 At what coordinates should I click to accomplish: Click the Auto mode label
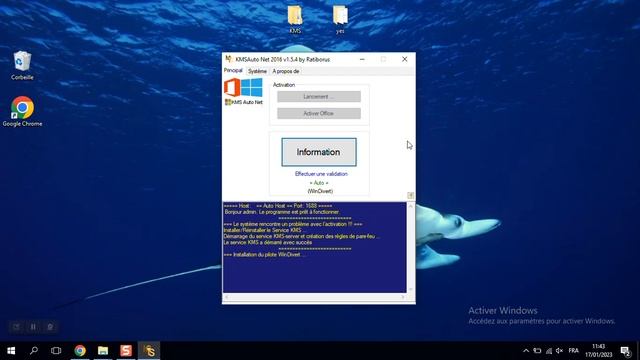click(x=319, y=183)
